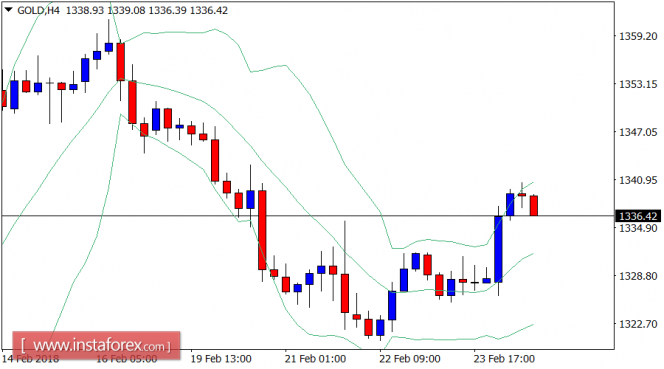Image resolution: width=664 pixels, height=369 pixels.
Task: Click the 1340.95 price axis value
Action: point(638,180)
